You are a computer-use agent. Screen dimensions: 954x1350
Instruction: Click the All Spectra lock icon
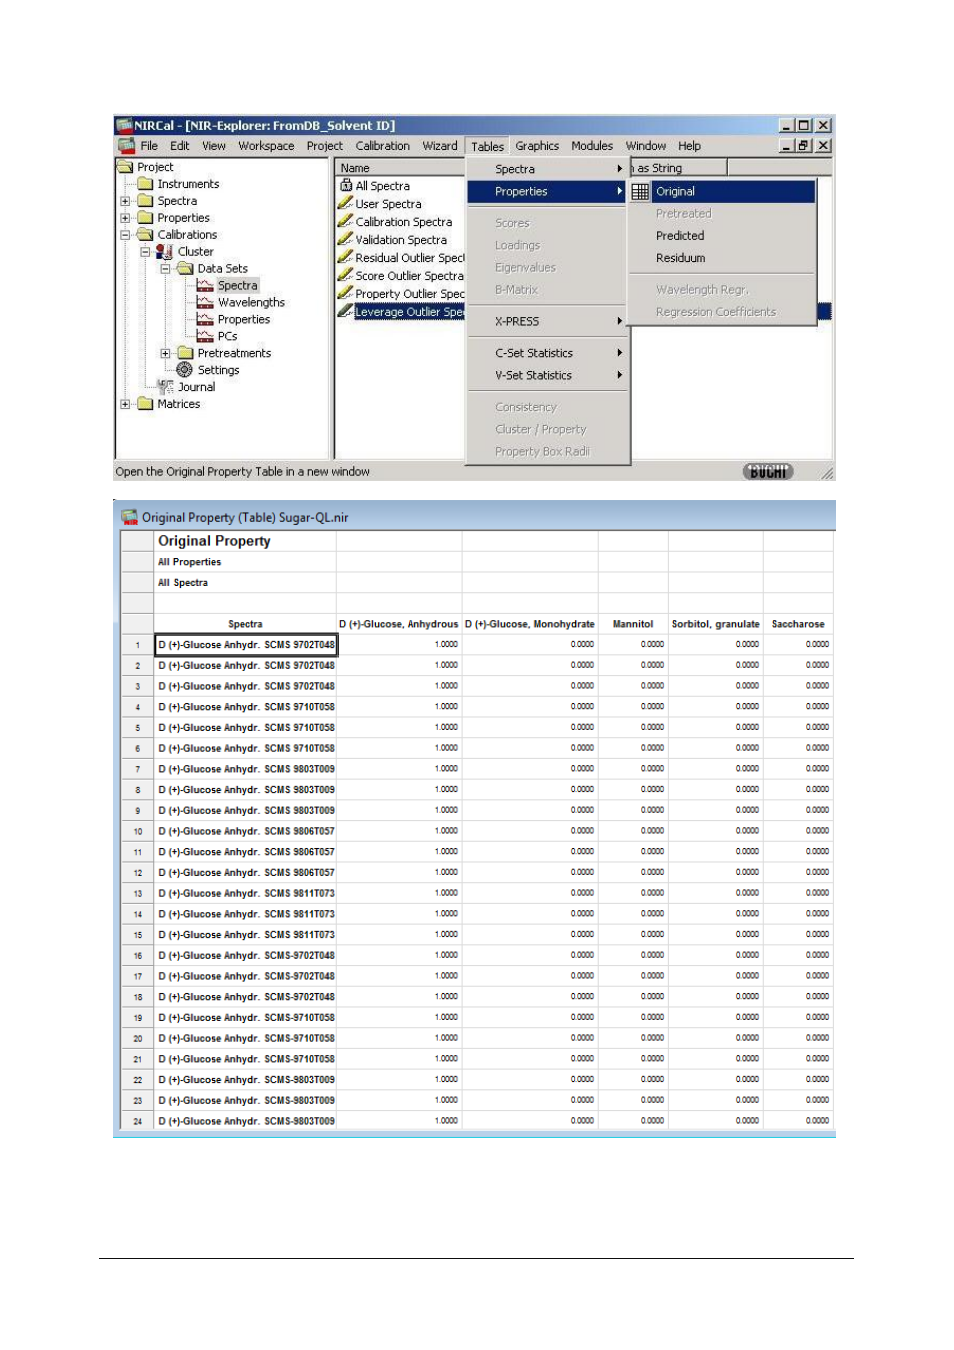pos(346,185)
